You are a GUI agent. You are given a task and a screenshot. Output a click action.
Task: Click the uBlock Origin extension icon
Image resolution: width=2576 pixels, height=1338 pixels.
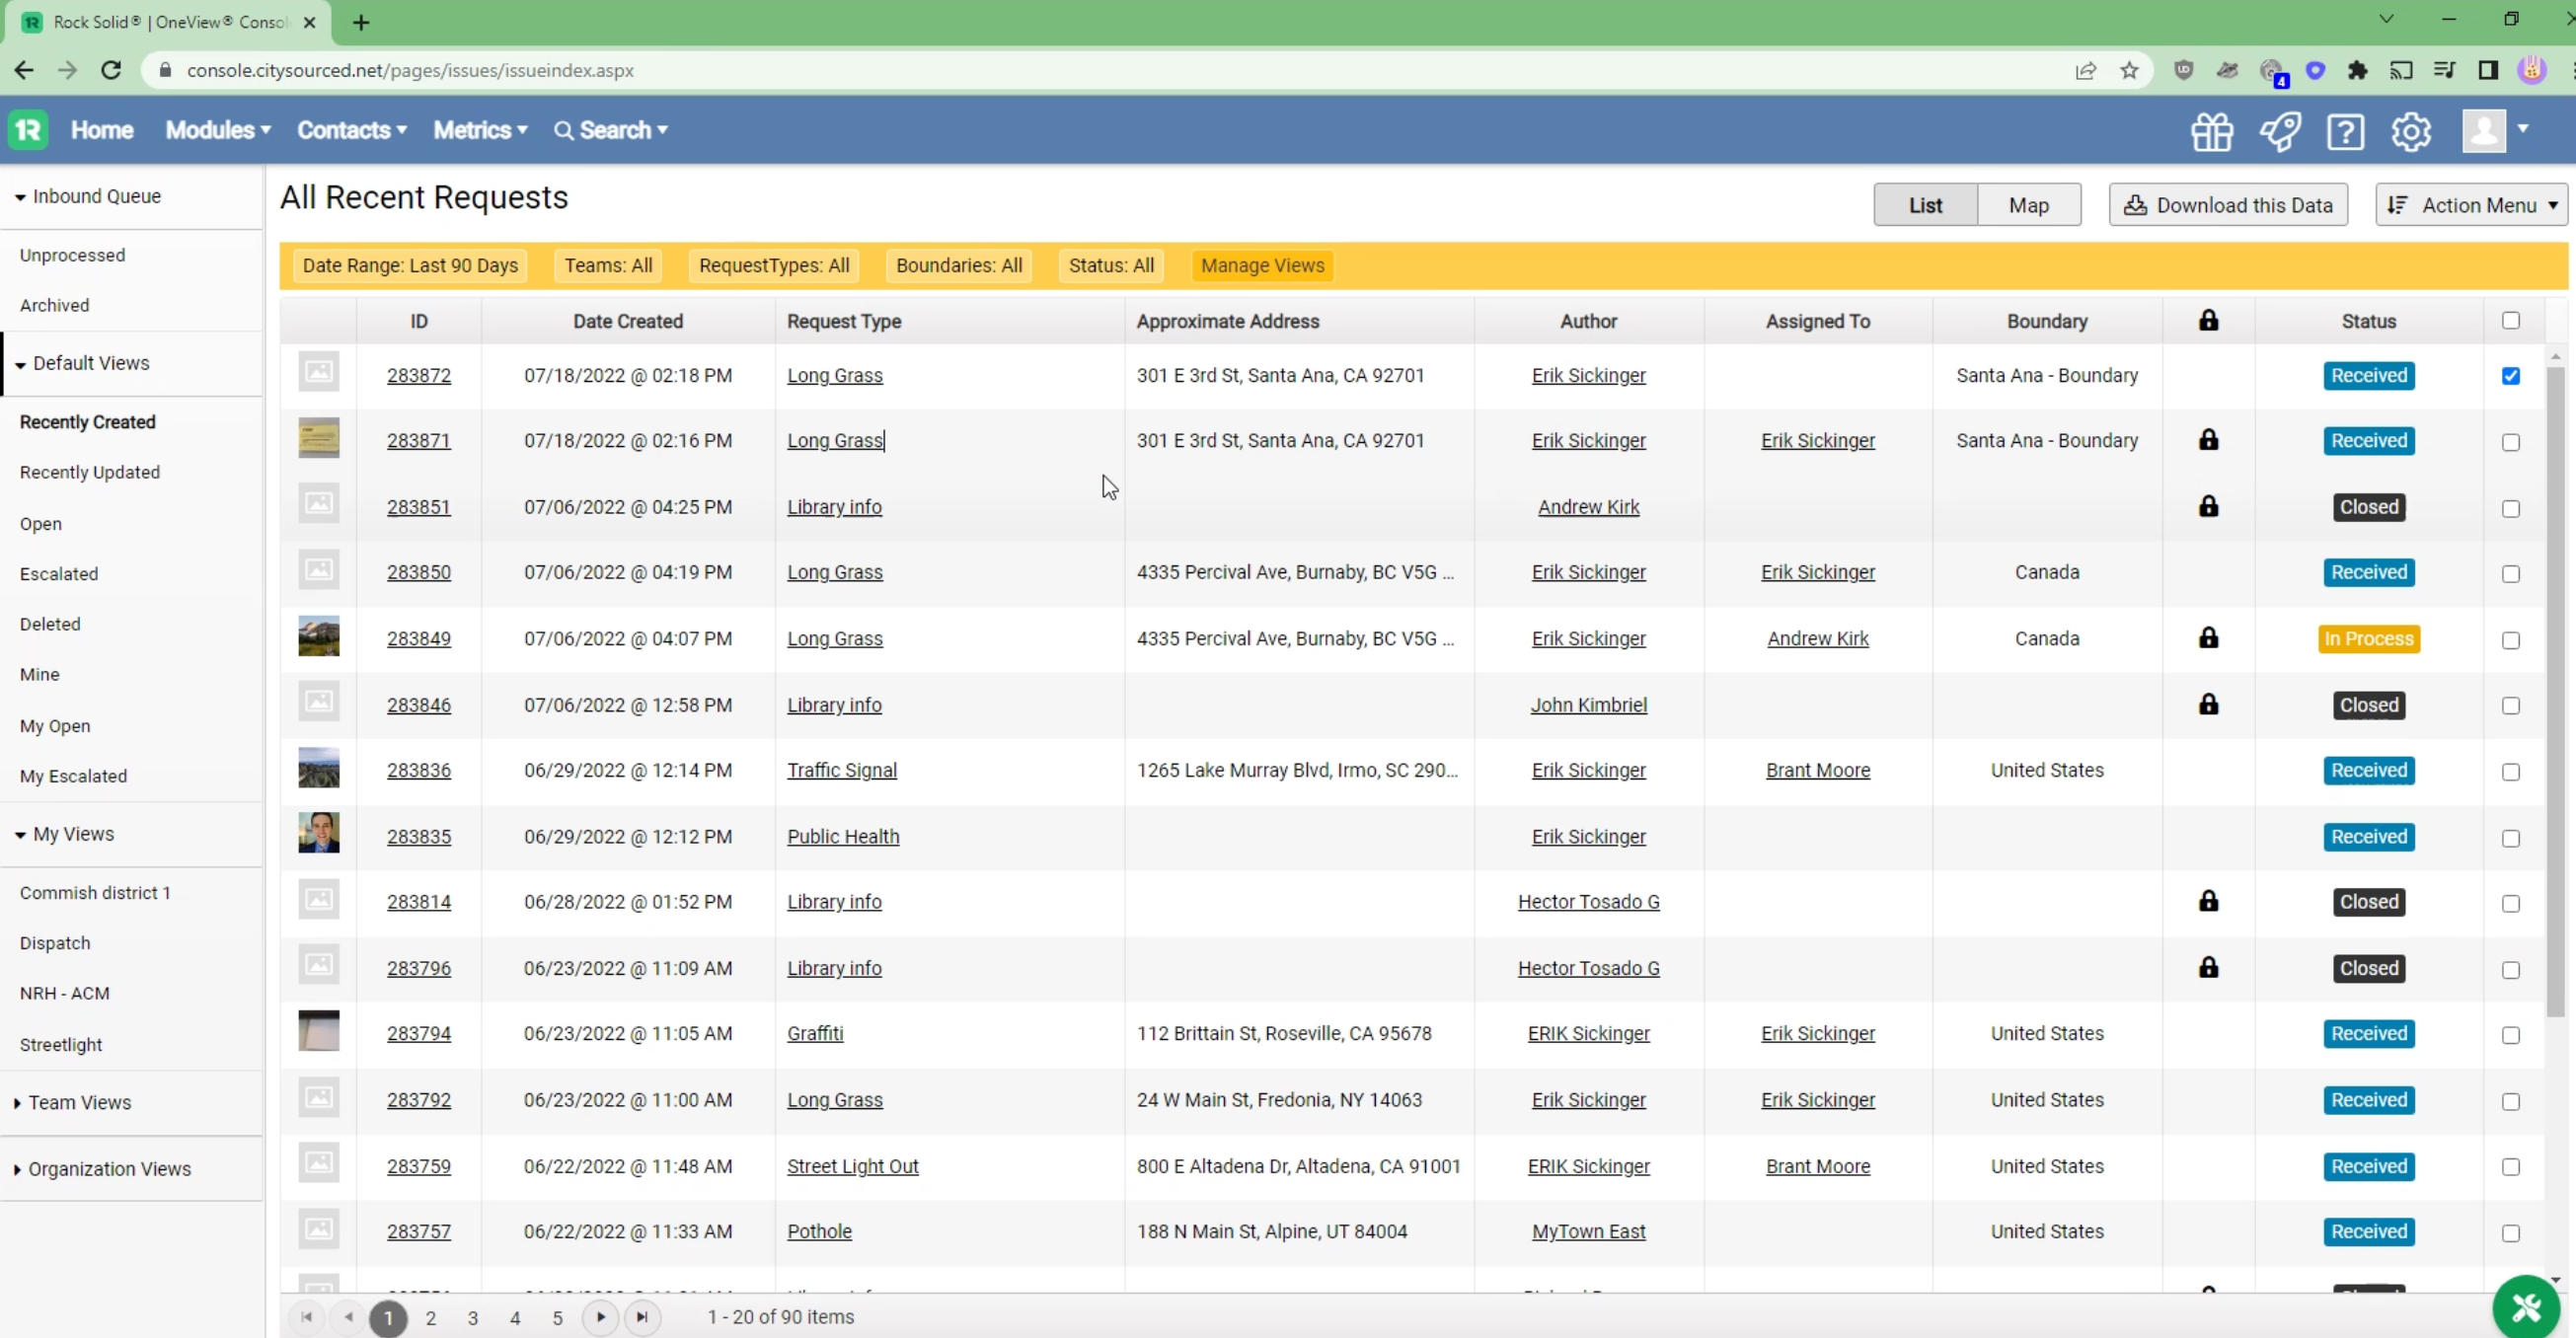point(2185,70)
